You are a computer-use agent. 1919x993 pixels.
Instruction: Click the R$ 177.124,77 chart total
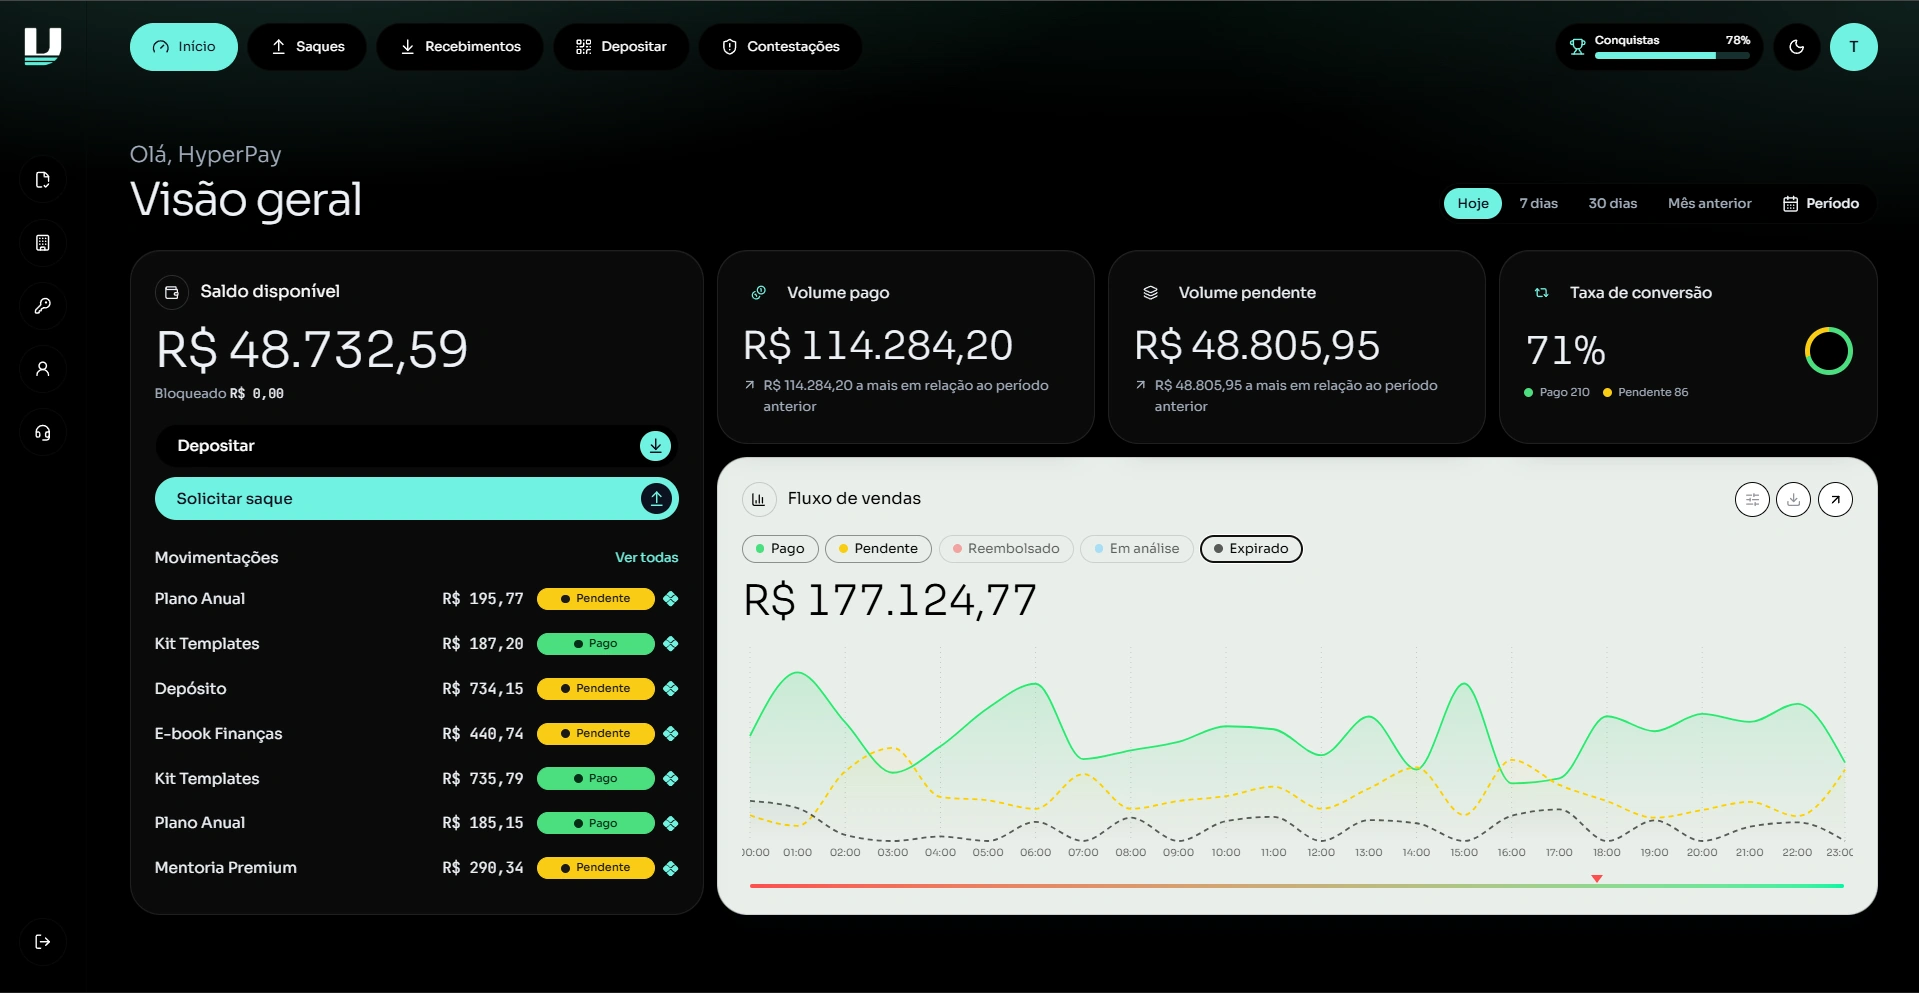(890, 601)
